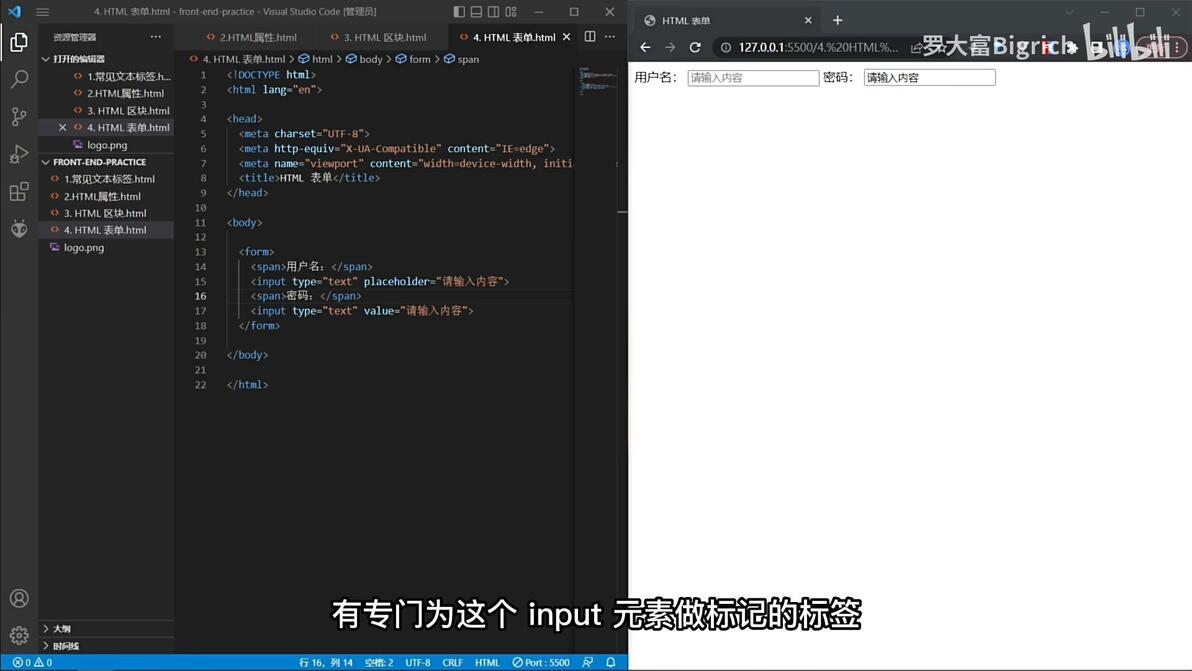Click the browser address bar URL

coord(818,47)
